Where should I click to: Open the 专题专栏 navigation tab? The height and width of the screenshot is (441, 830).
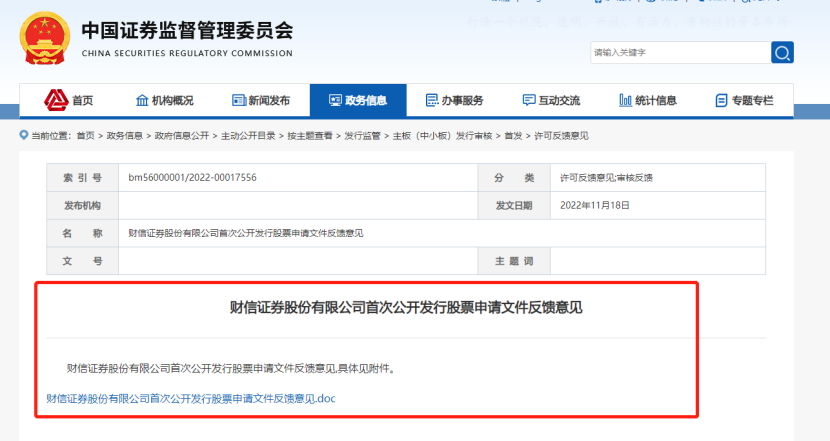click(745, 100)
